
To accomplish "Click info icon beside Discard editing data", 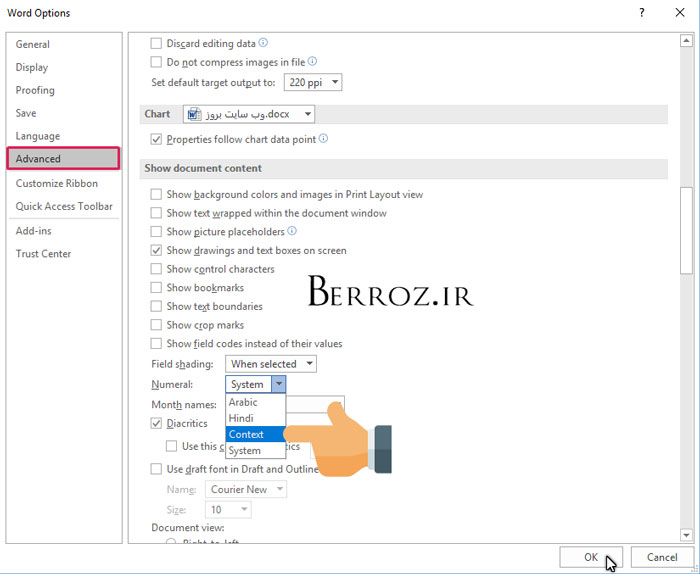I will point(264,43).
